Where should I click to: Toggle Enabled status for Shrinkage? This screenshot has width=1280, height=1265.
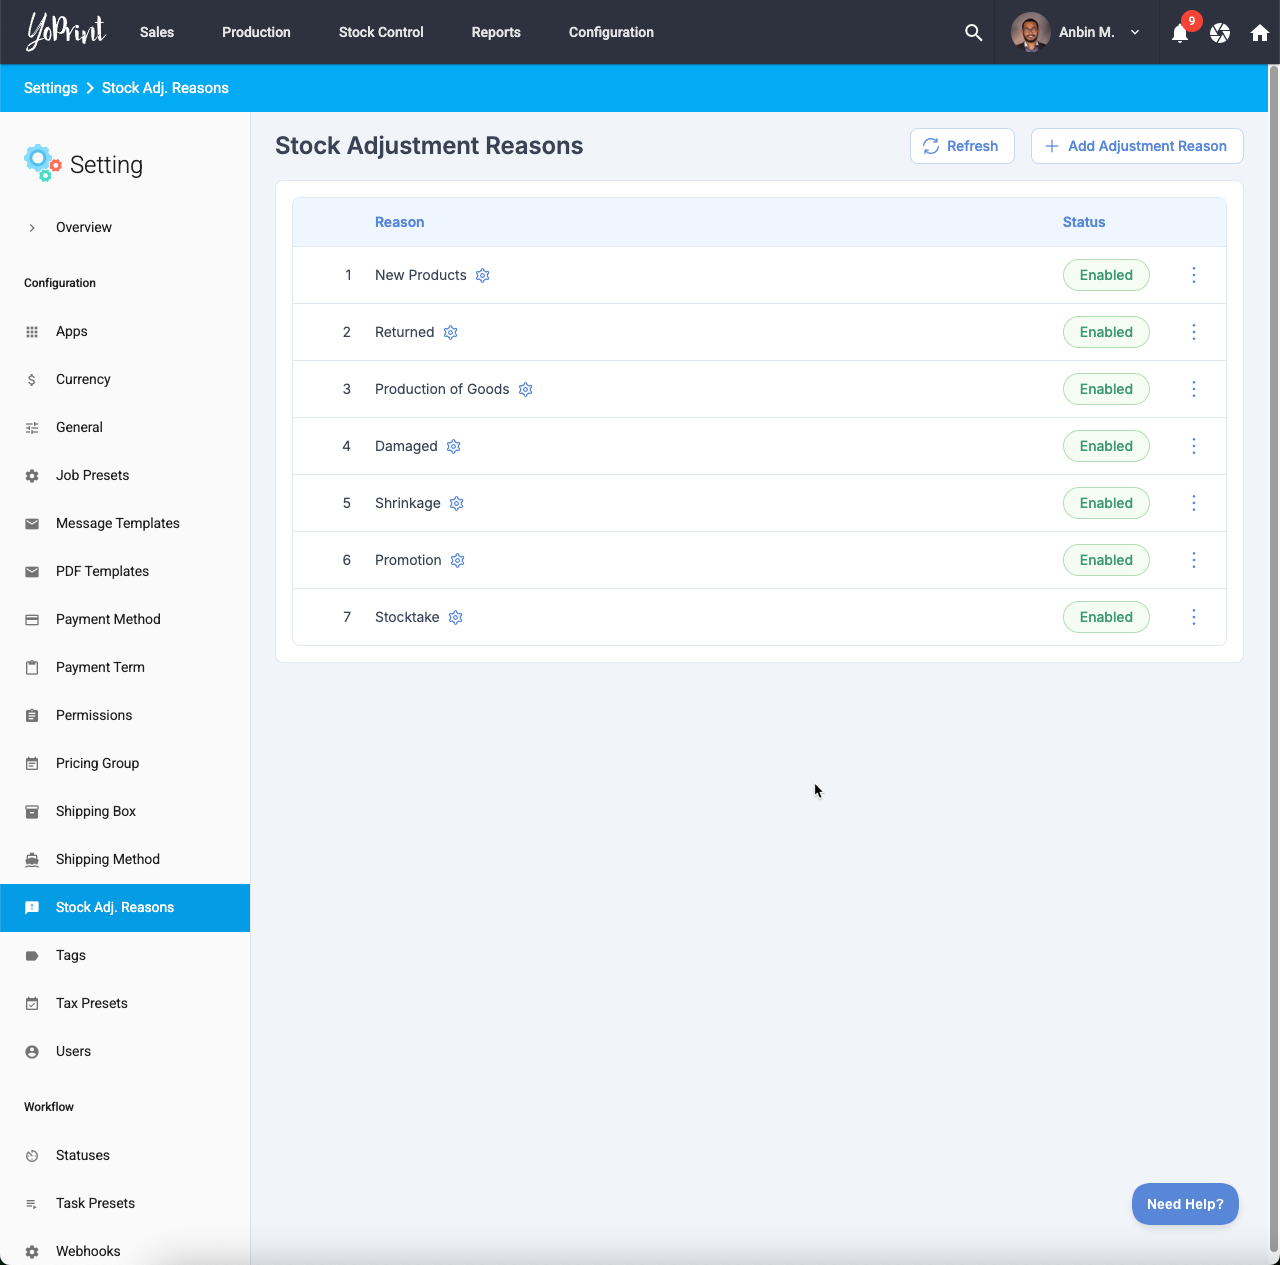pos(1106,503)
